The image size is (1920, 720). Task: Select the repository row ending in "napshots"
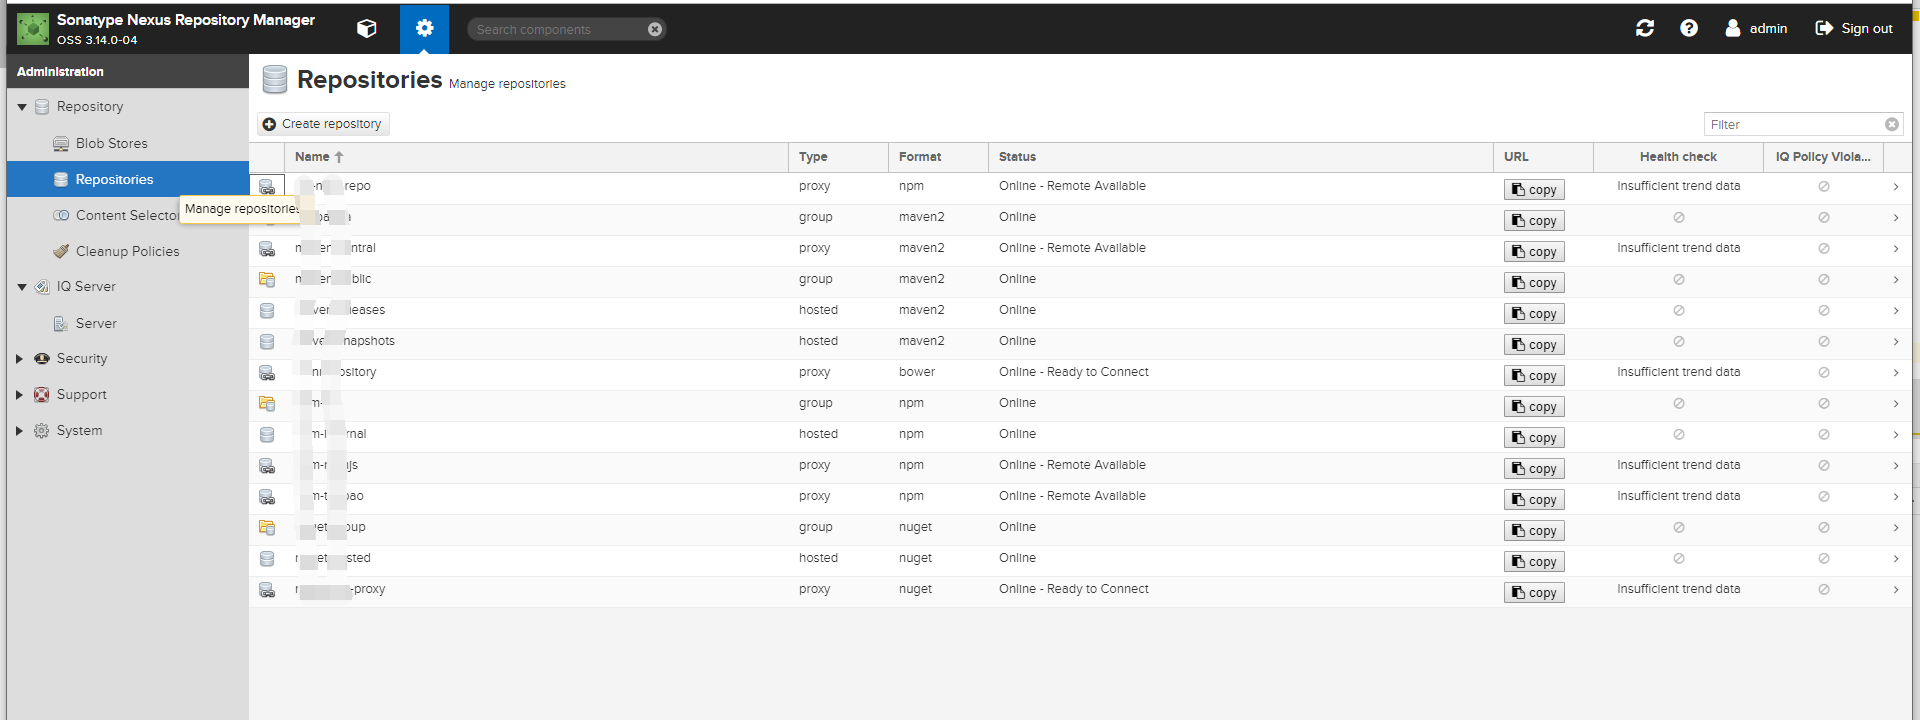[x=1080, y=342]
